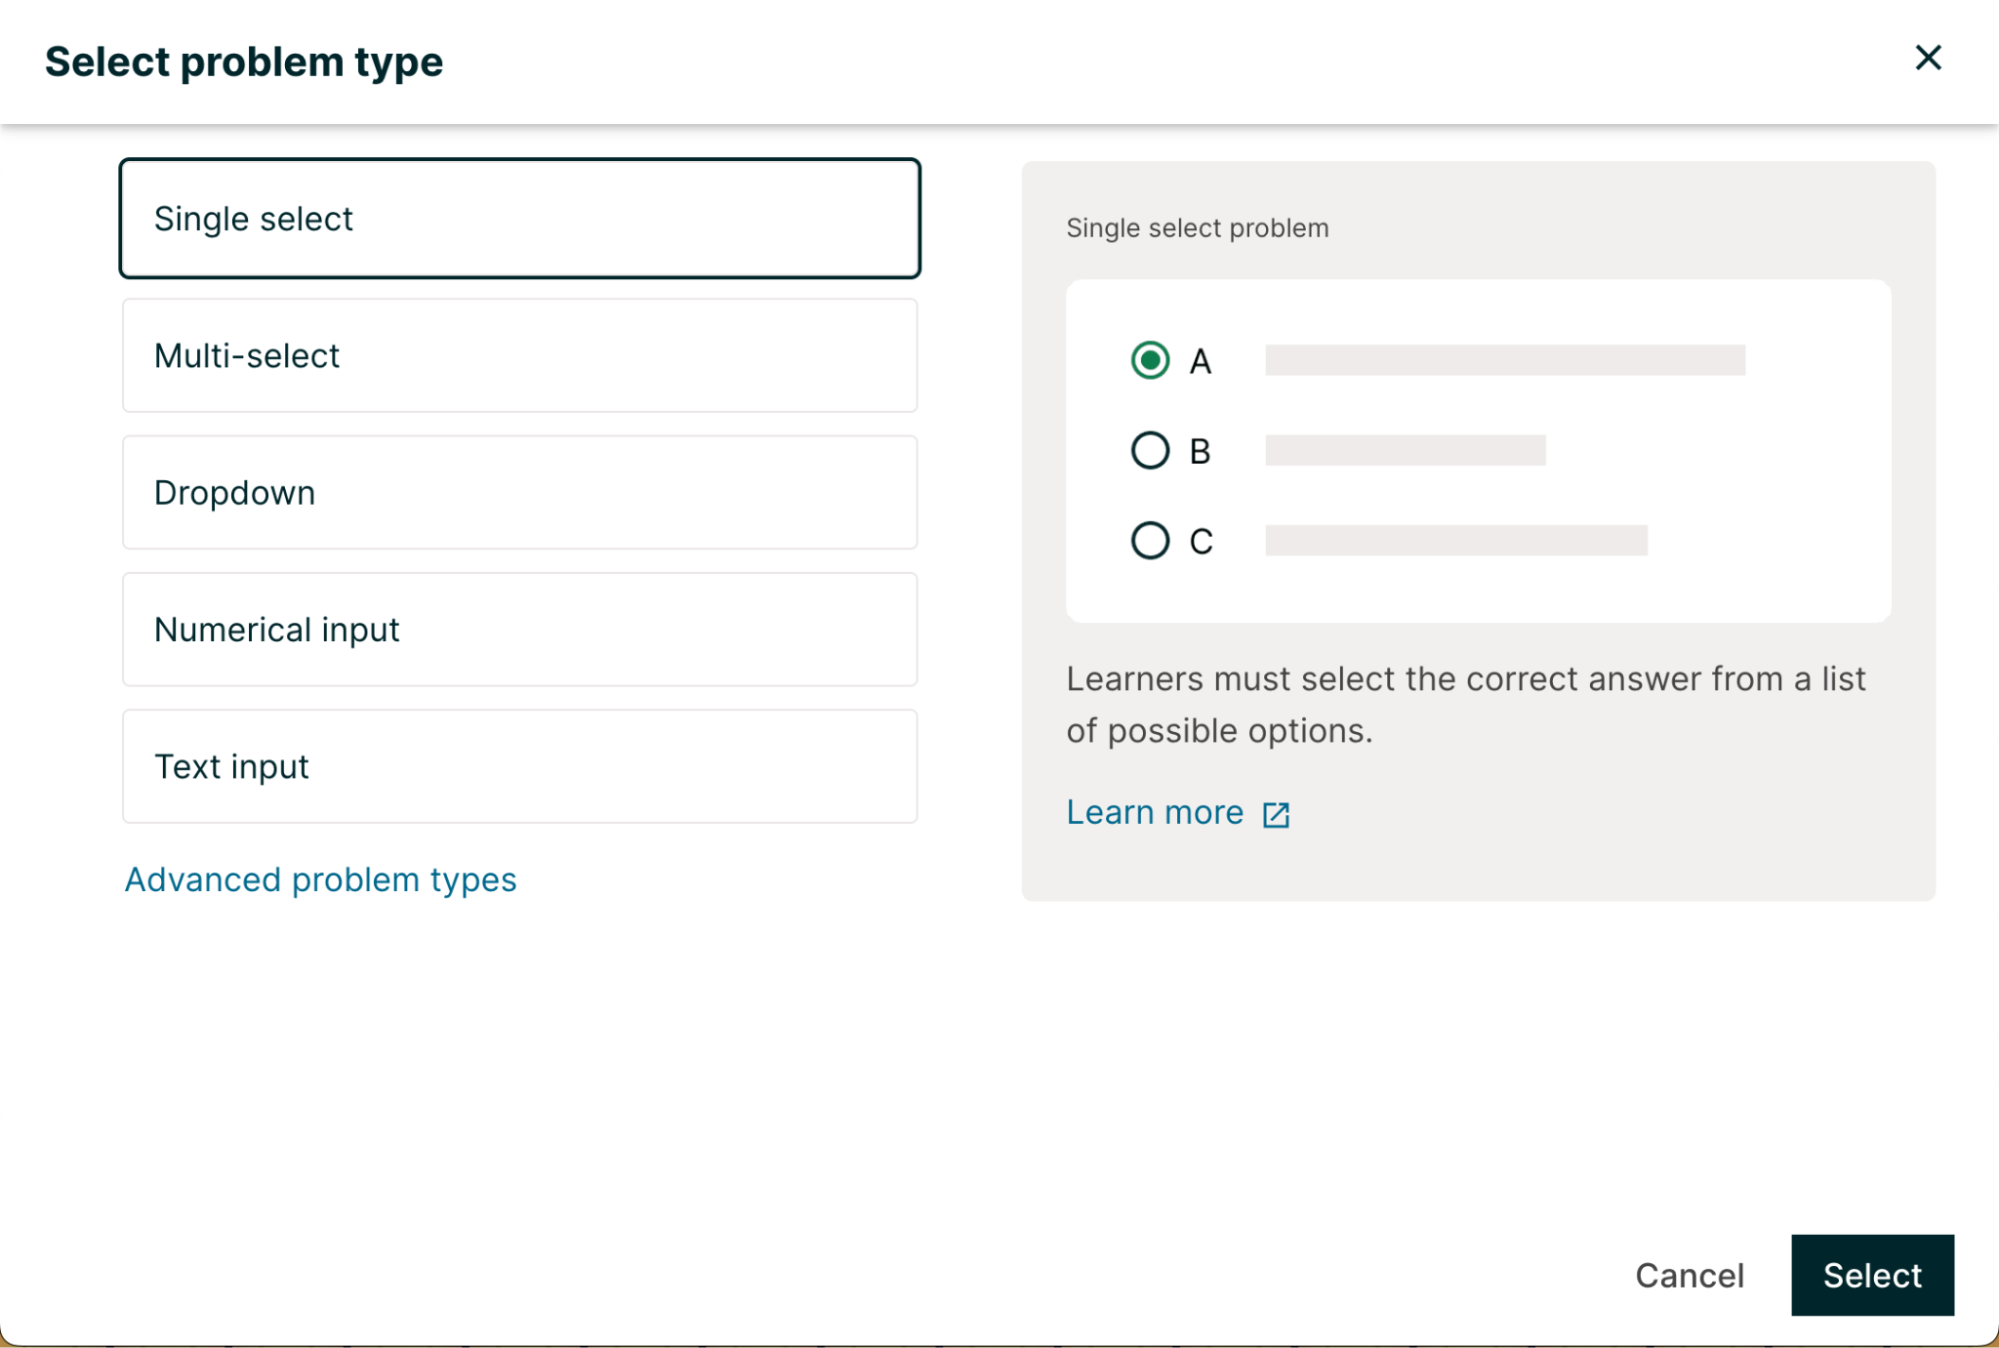Select radio button B in preview
The image size is (1999, 1348).
[1149, 450]
